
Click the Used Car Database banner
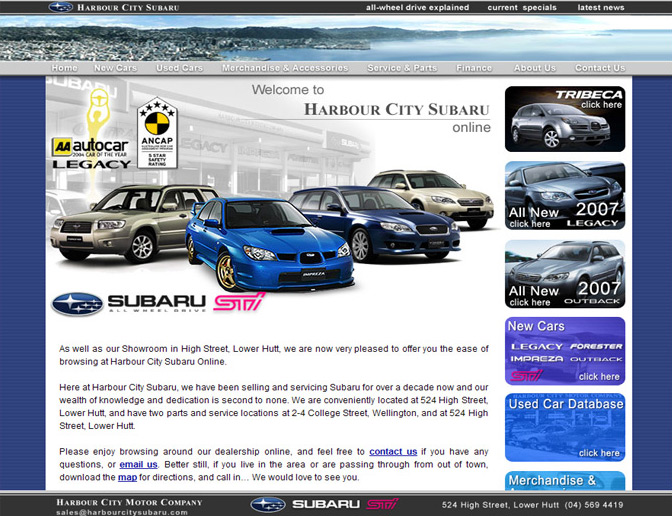pos(565,427)
